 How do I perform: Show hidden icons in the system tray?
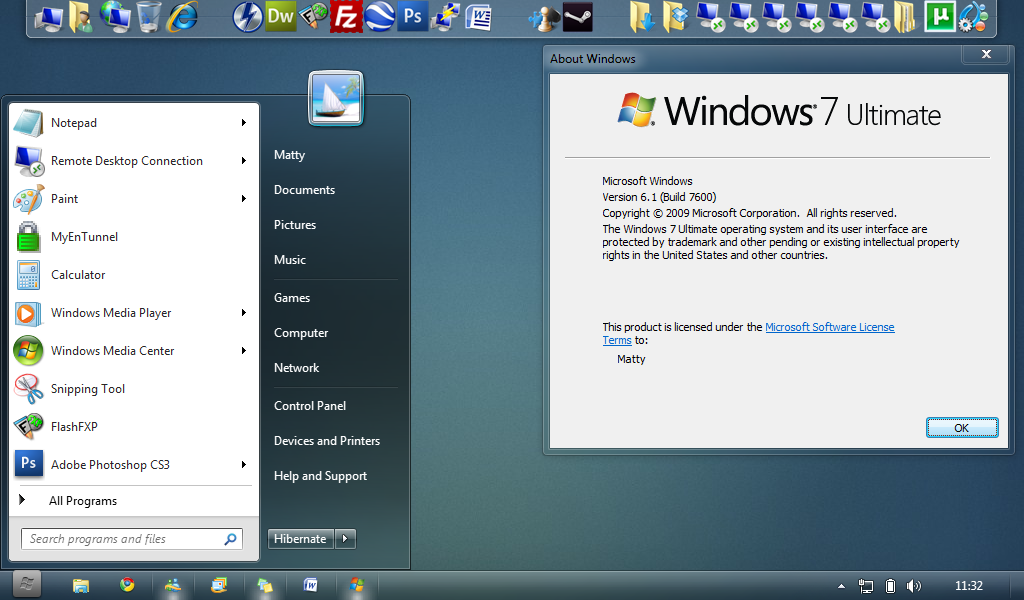841,586
